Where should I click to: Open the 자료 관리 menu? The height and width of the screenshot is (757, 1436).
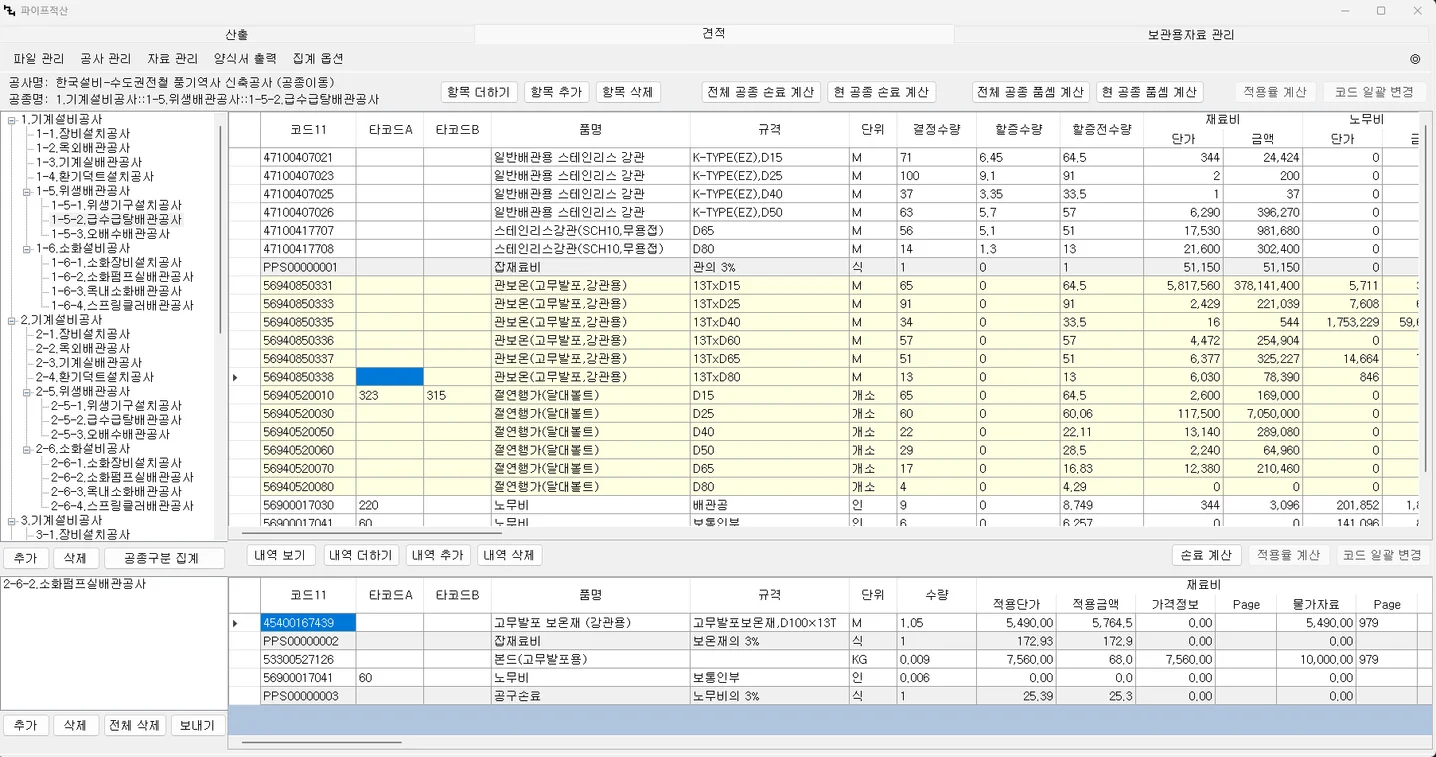click(173, 59)
